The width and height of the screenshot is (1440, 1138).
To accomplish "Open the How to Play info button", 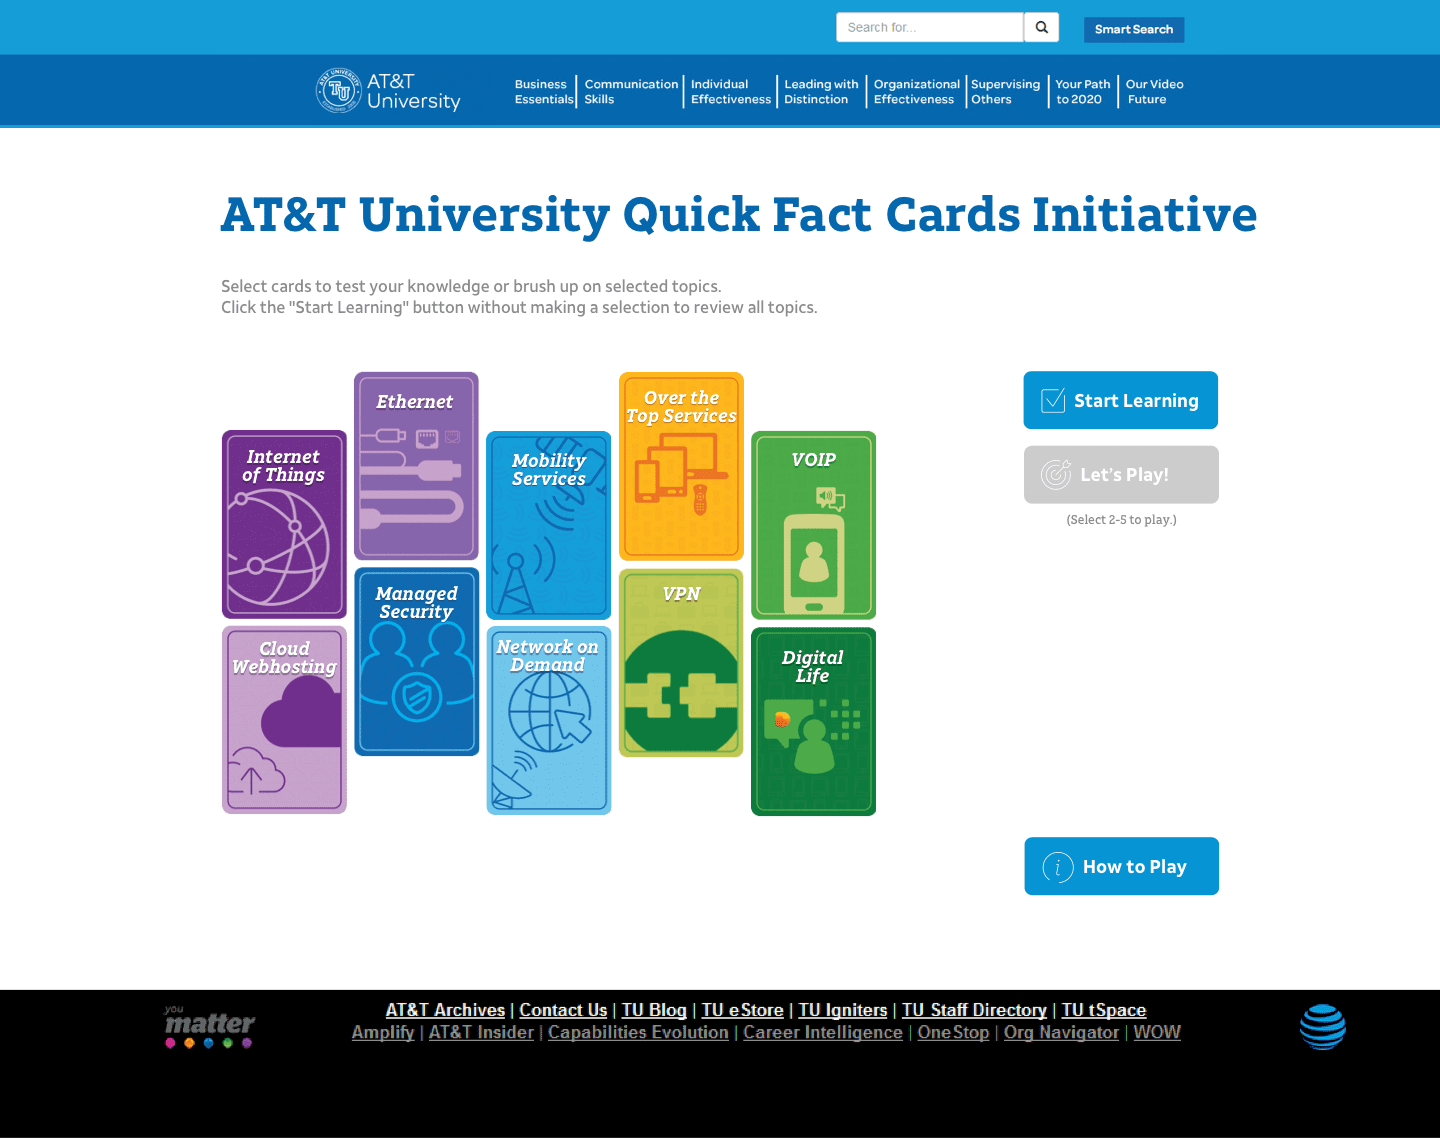I will [1121, 866].
